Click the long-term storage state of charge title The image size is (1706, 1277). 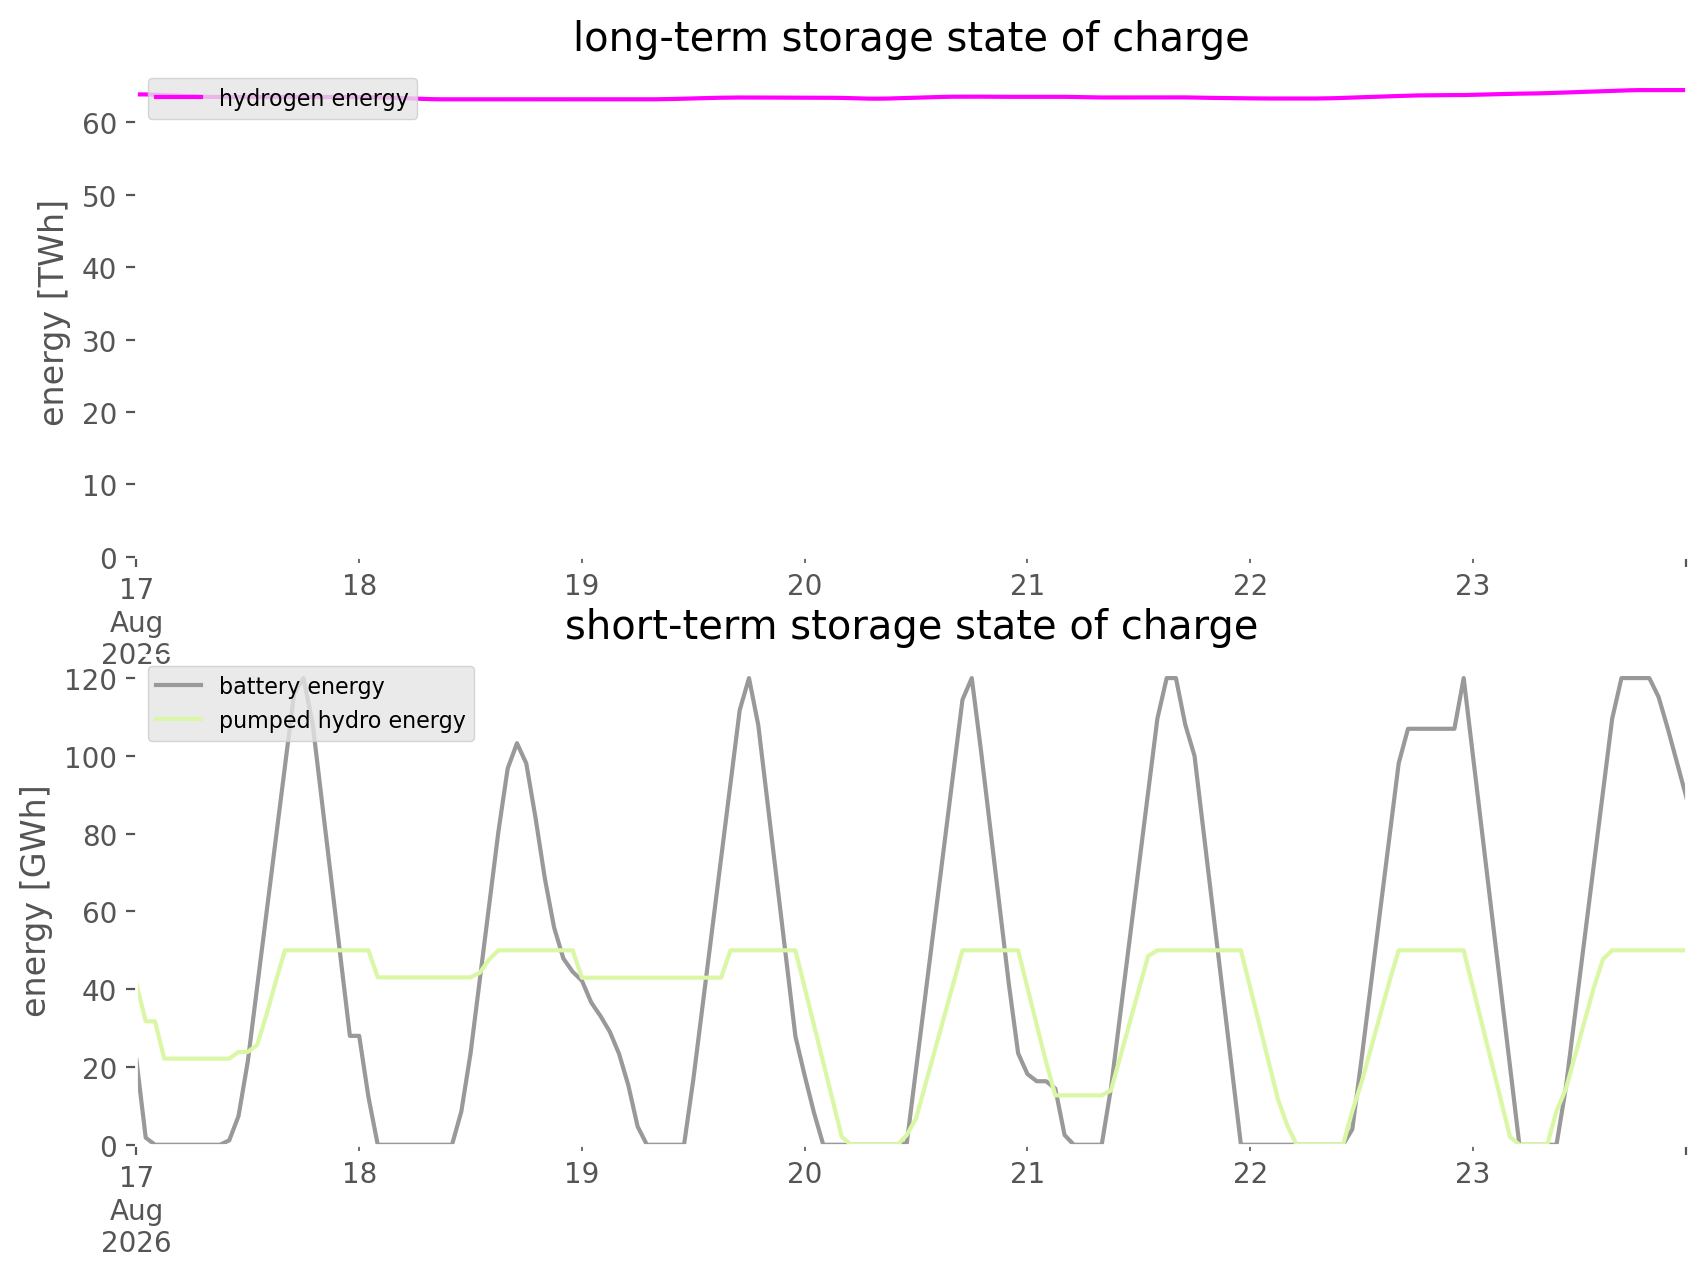pyautogui.click(x=911, y=38)
